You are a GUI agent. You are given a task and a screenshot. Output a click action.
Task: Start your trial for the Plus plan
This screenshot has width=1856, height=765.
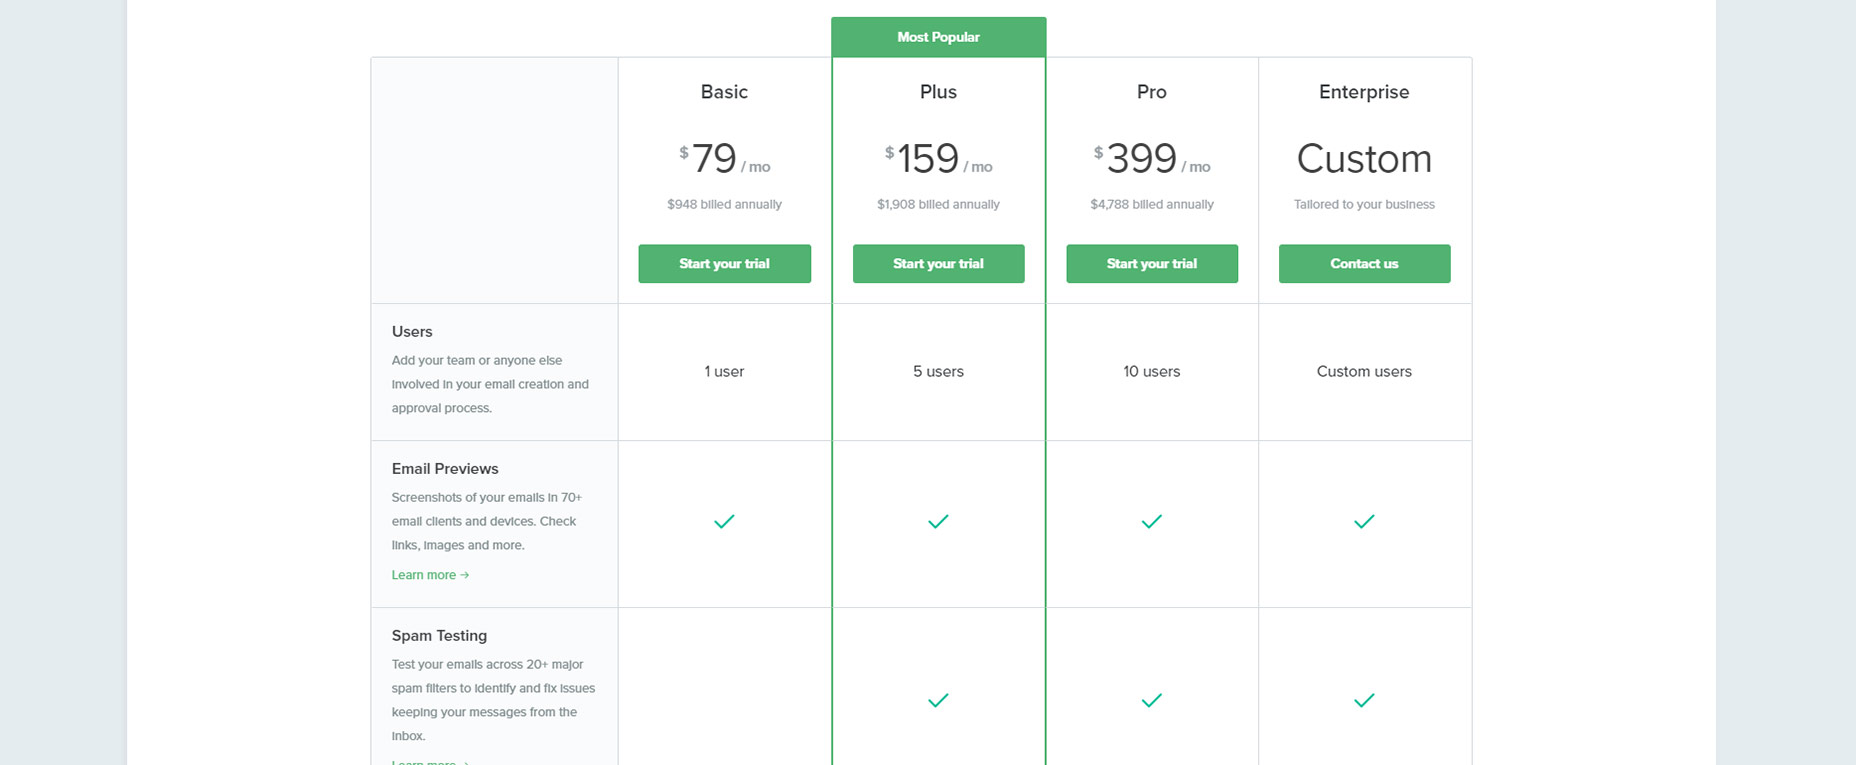coord(938,264)
